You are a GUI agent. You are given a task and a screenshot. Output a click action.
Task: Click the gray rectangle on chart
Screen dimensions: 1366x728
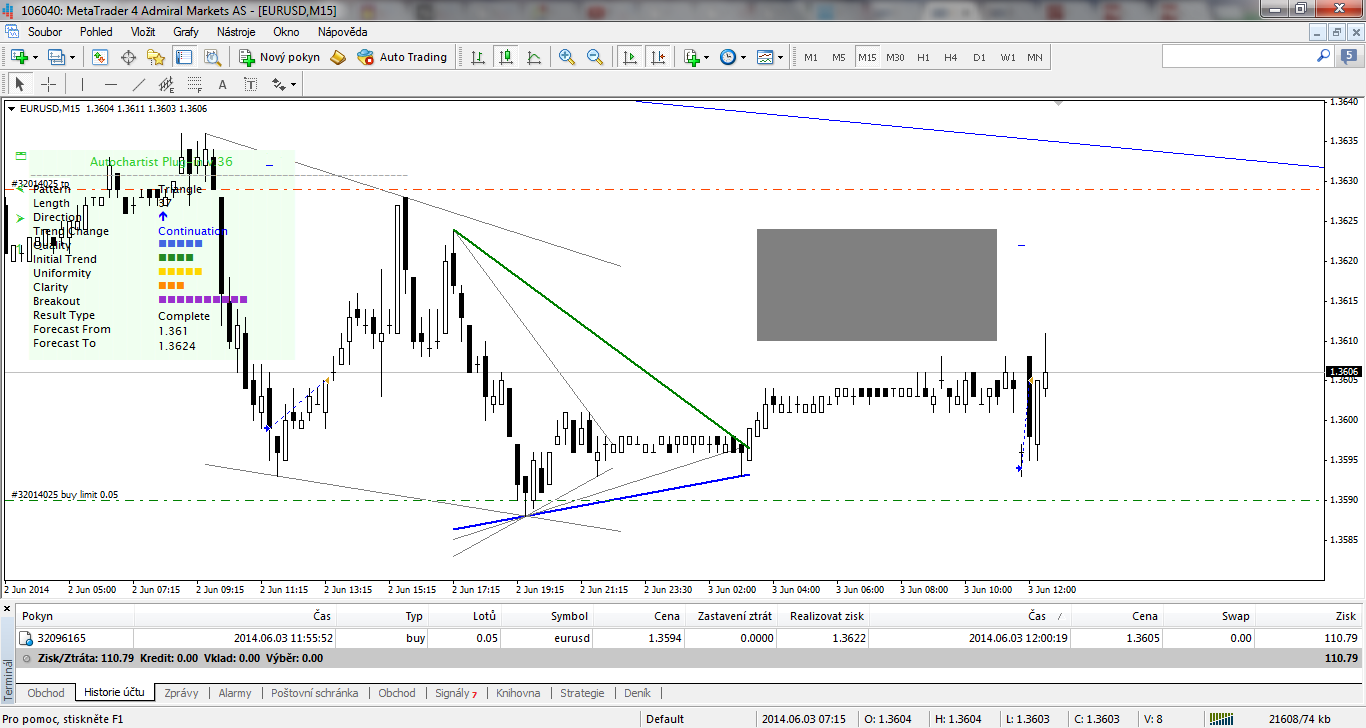click(876, 285)
